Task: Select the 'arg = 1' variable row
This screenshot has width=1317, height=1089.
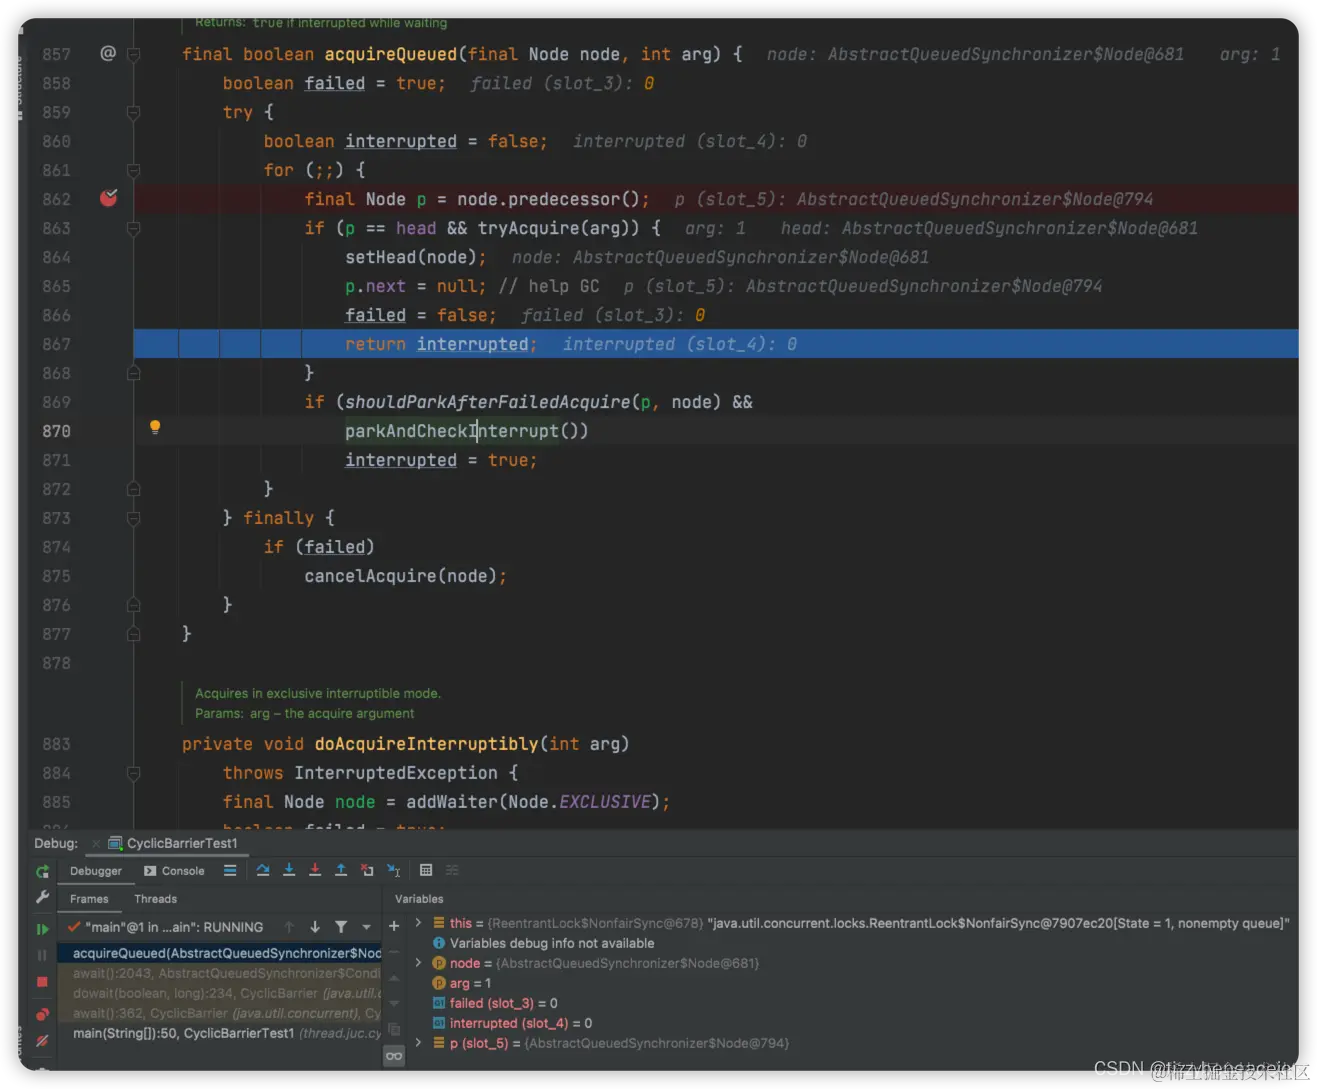Action: (x=461, y=983)
